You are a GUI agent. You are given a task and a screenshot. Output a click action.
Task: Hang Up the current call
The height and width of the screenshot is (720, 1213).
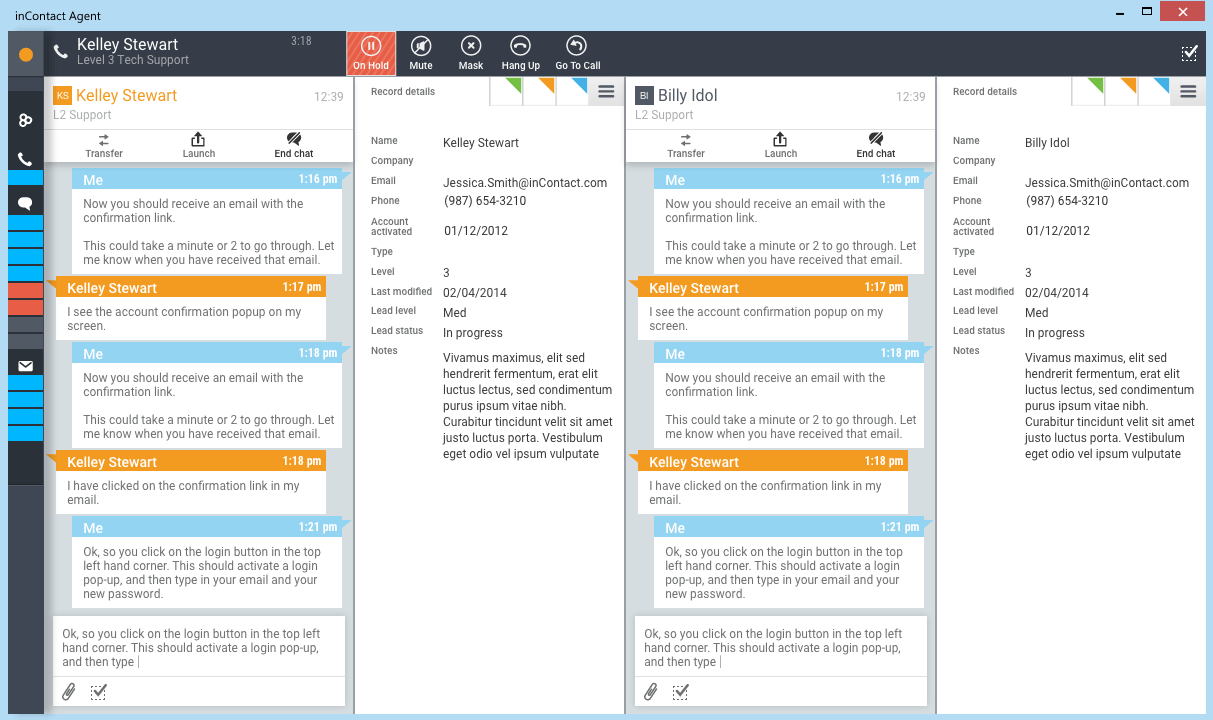[520, 52]
